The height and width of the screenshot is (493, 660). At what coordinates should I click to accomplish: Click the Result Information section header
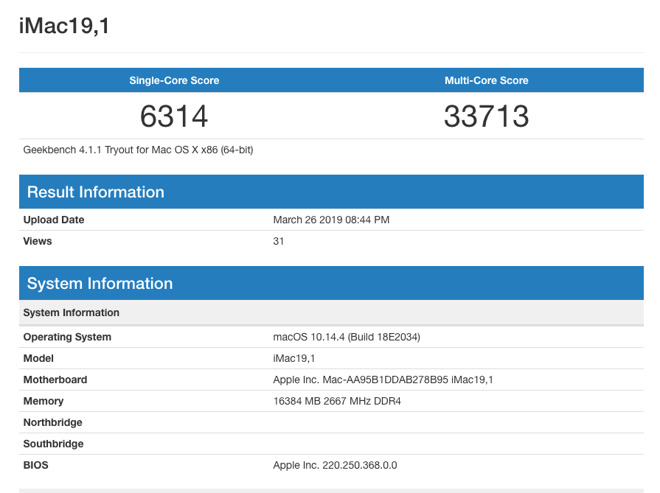tap(96, 192)
